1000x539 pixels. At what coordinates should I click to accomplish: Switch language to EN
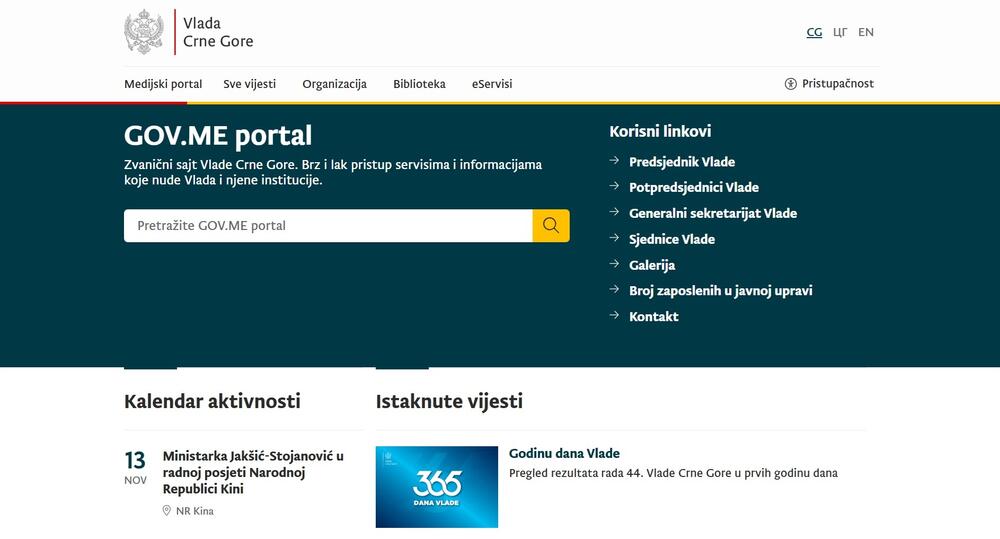click(x=865, y=32)
